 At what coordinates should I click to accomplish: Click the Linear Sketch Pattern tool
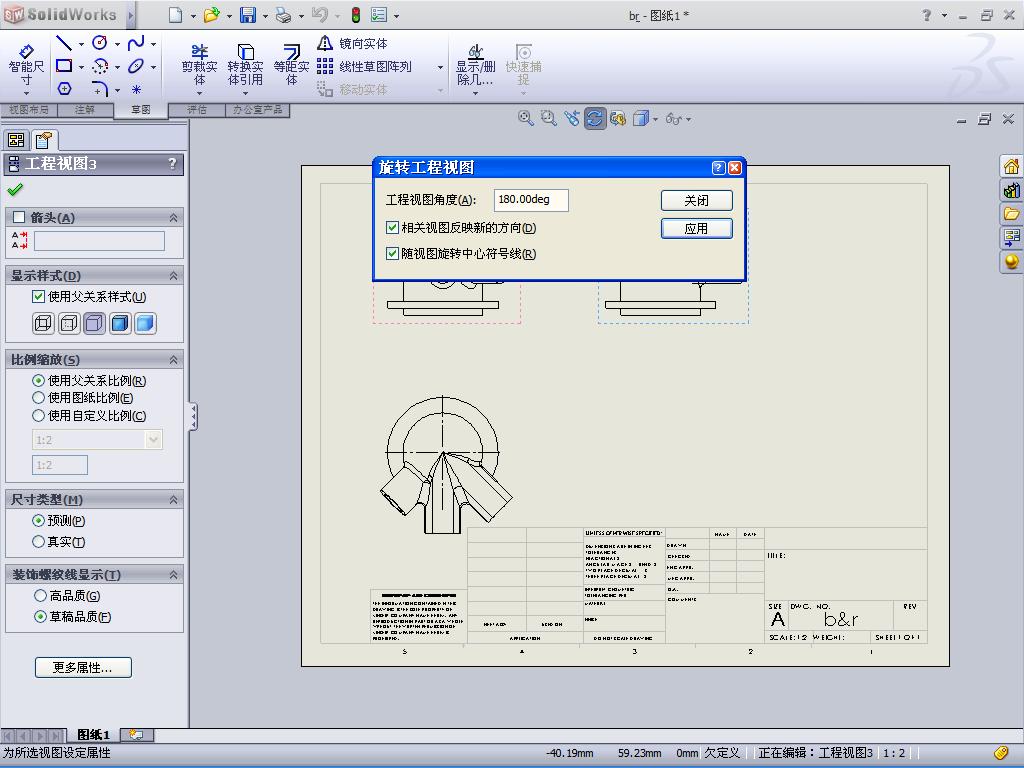tap(364, 67)
